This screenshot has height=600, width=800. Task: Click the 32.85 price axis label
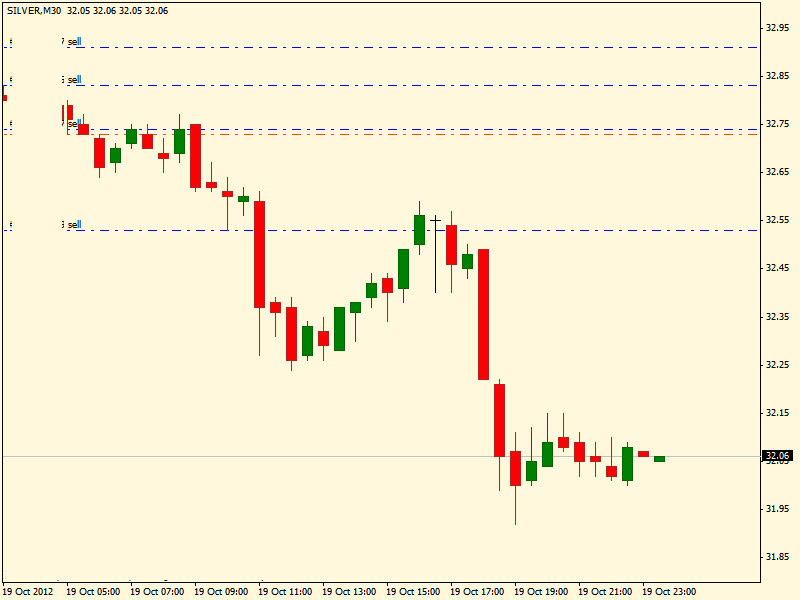[x=777, y=76]
